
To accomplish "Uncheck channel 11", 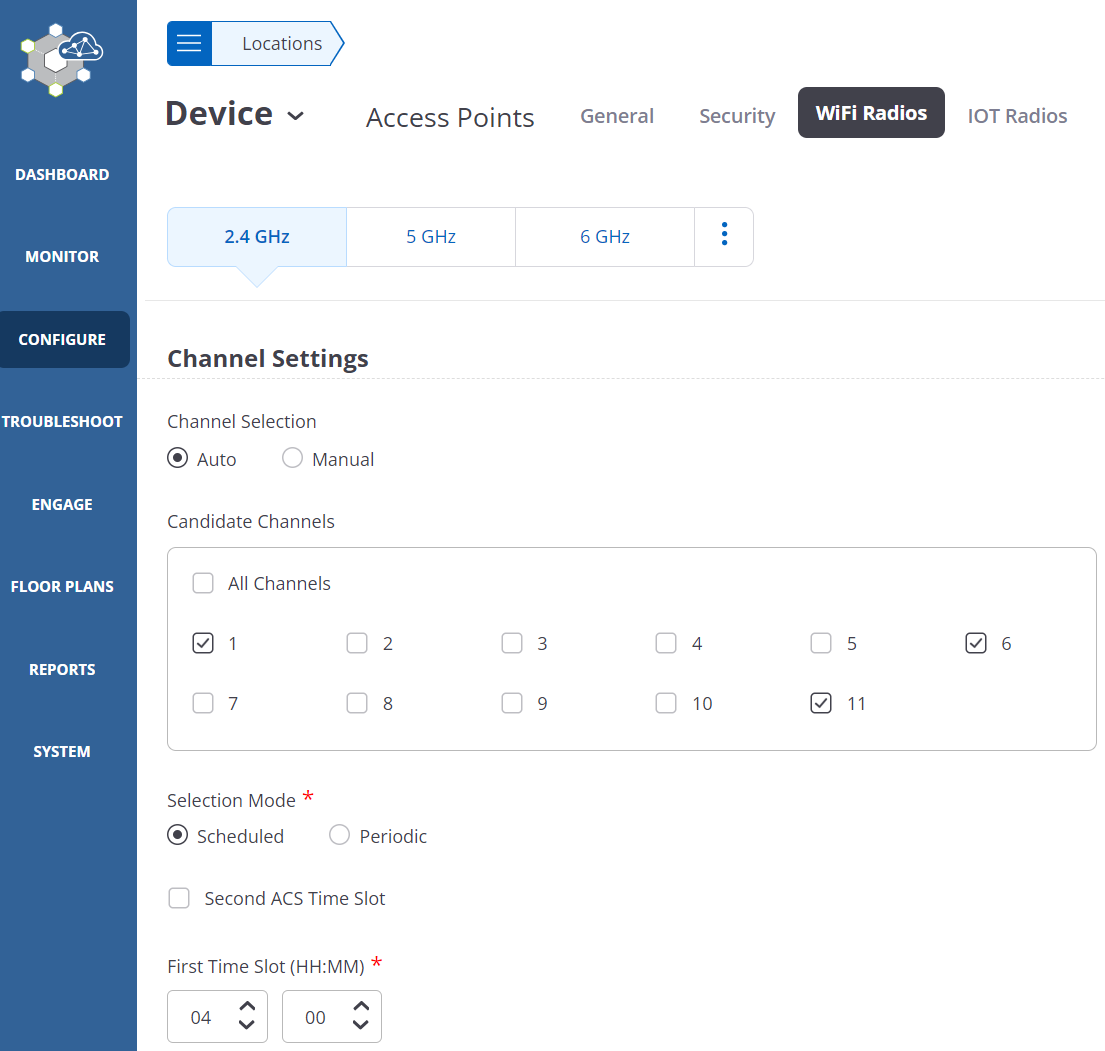I will click(x=820, y=703).
